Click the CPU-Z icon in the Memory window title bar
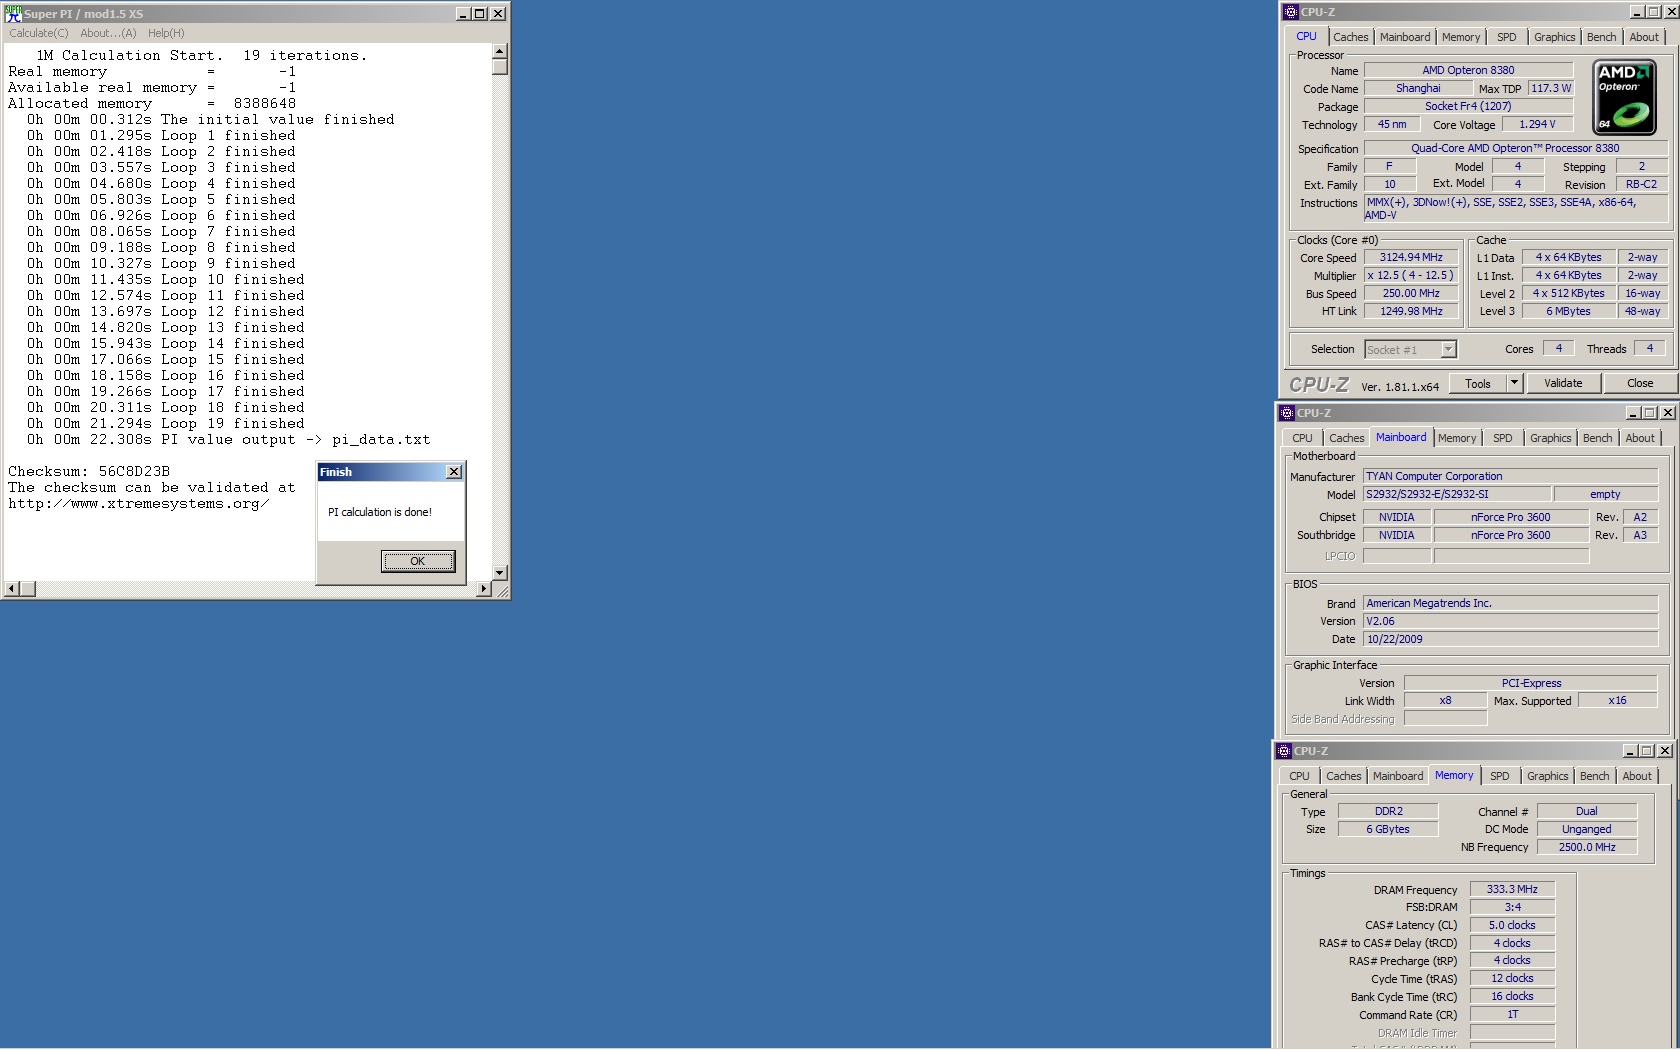The height and width of the screenshot is (1050, 1680). tap(1284, 751)
